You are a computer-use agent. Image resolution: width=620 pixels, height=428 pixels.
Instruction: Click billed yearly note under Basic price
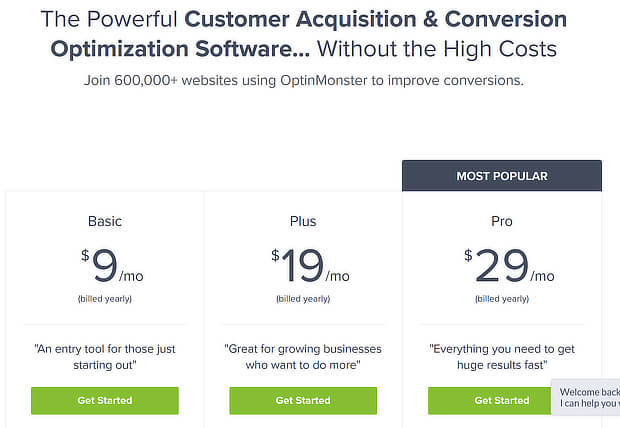point(105,299)
